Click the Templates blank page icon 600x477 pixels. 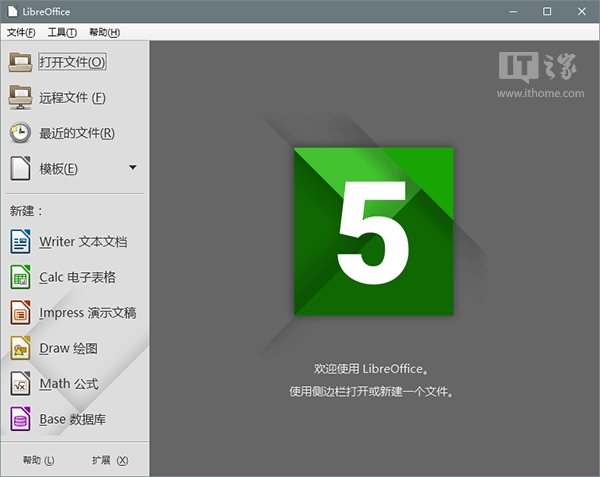click(x=20, y=168)
